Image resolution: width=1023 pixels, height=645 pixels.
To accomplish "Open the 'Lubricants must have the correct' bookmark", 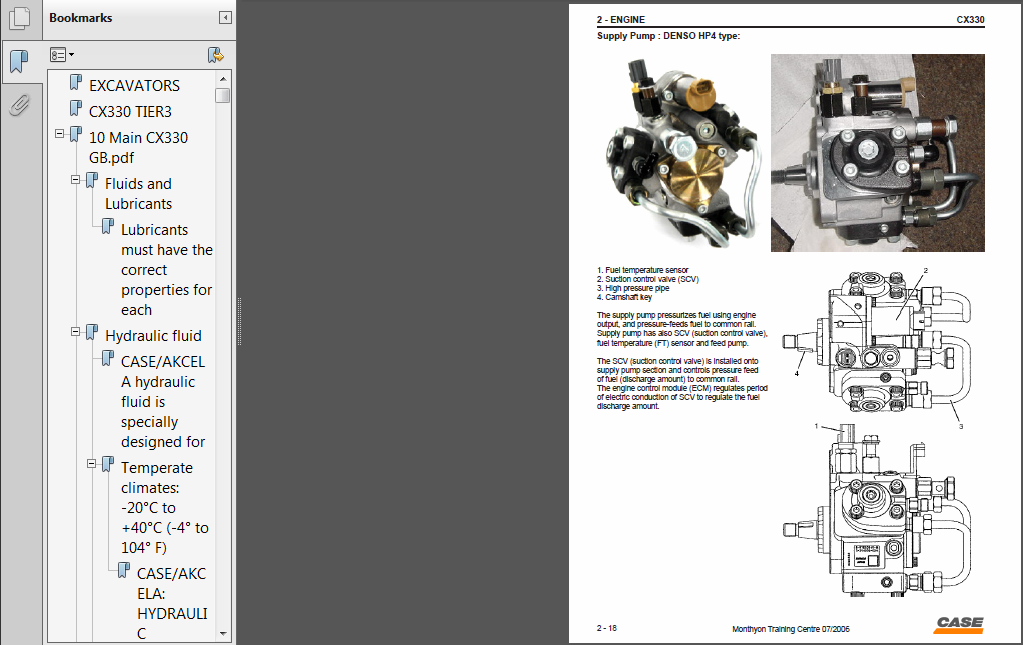I will (167, 269).
